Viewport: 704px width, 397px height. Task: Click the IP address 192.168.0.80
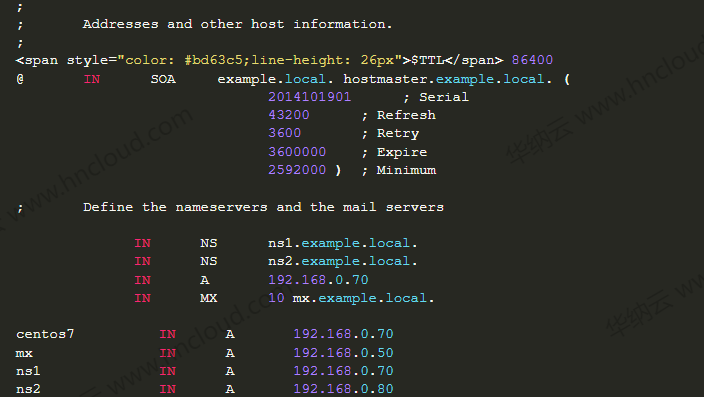pos(343,389)
